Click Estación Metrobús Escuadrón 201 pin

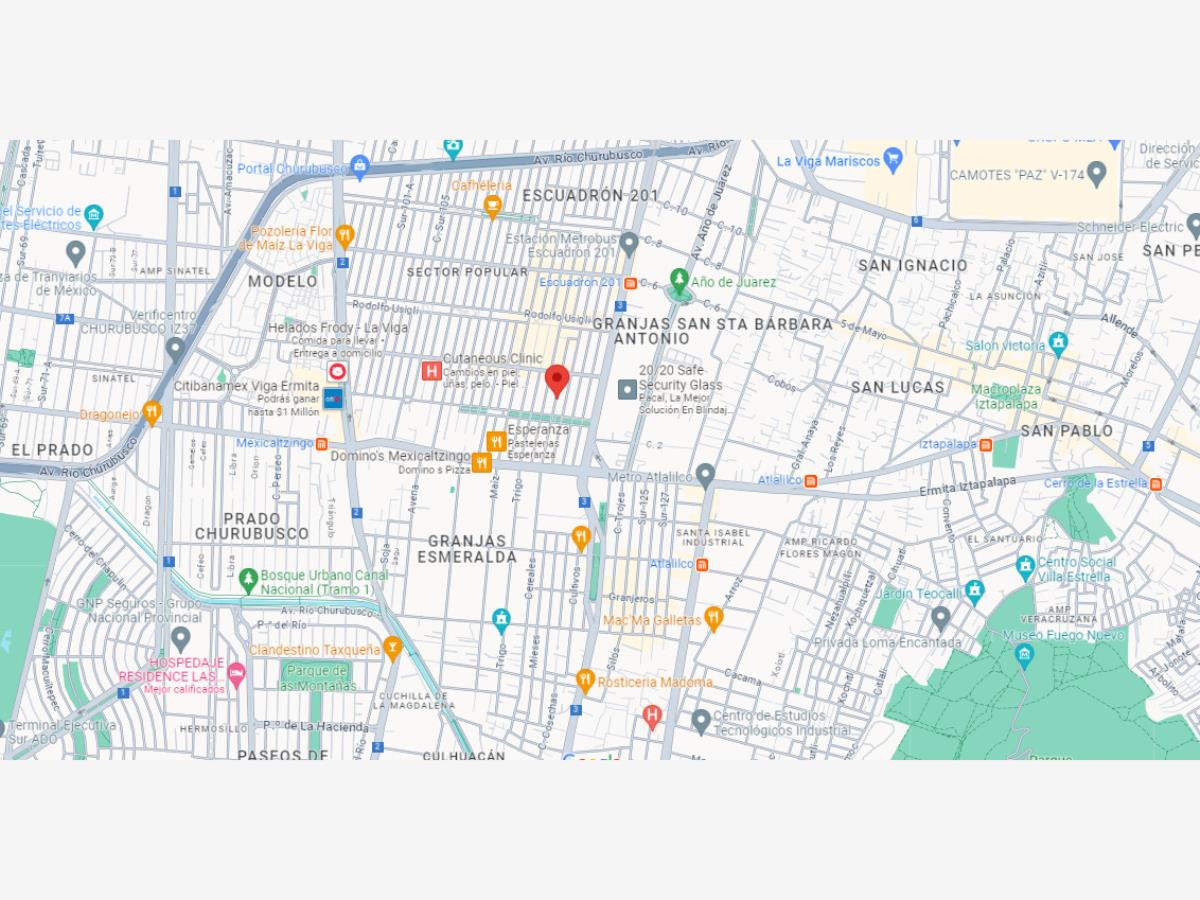pos(628,243)
